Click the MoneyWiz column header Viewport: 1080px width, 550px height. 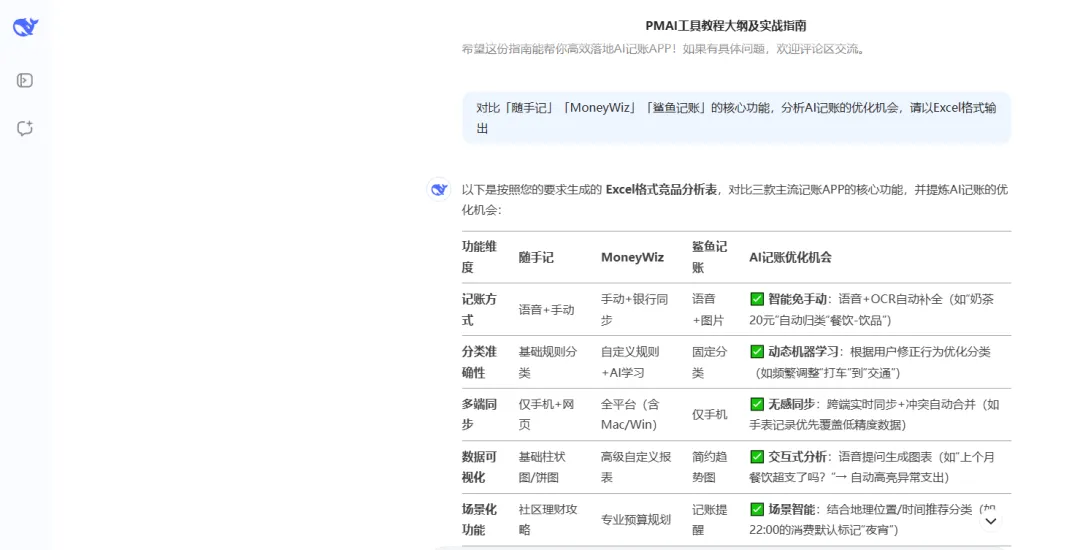[x=632, y=257]
